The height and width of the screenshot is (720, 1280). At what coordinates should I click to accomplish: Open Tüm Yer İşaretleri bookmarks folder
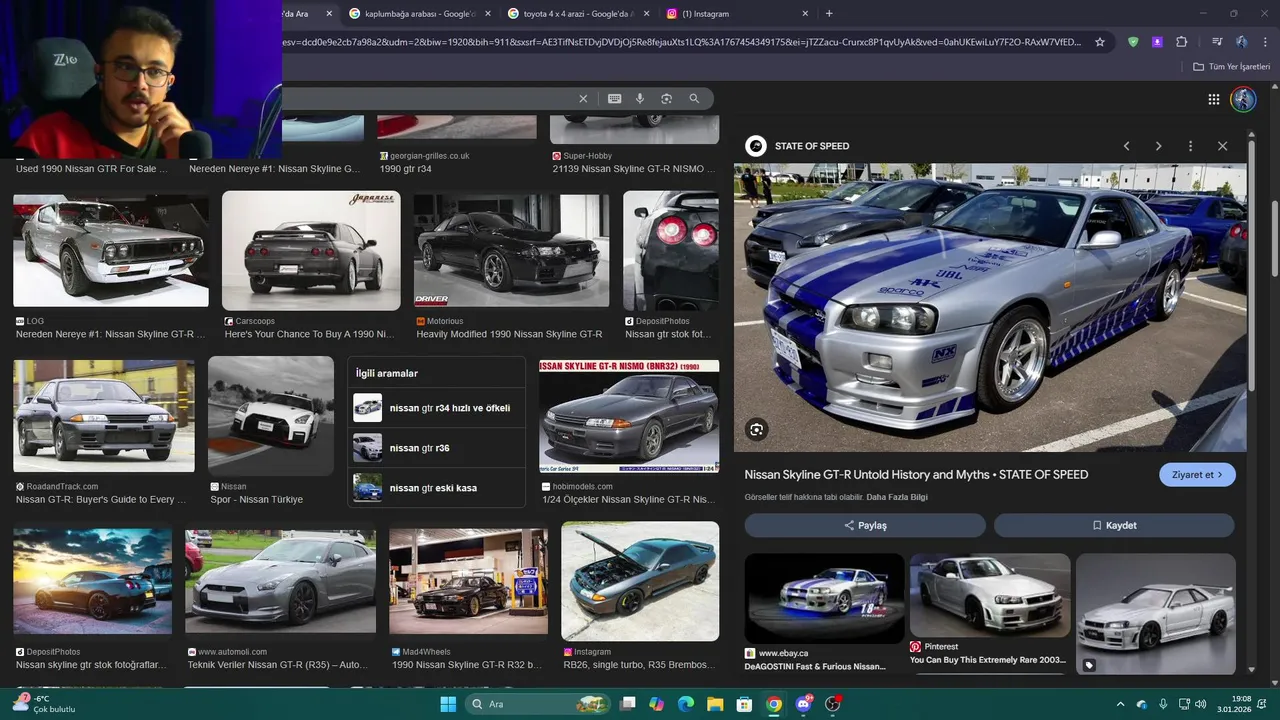(1231, 67)
